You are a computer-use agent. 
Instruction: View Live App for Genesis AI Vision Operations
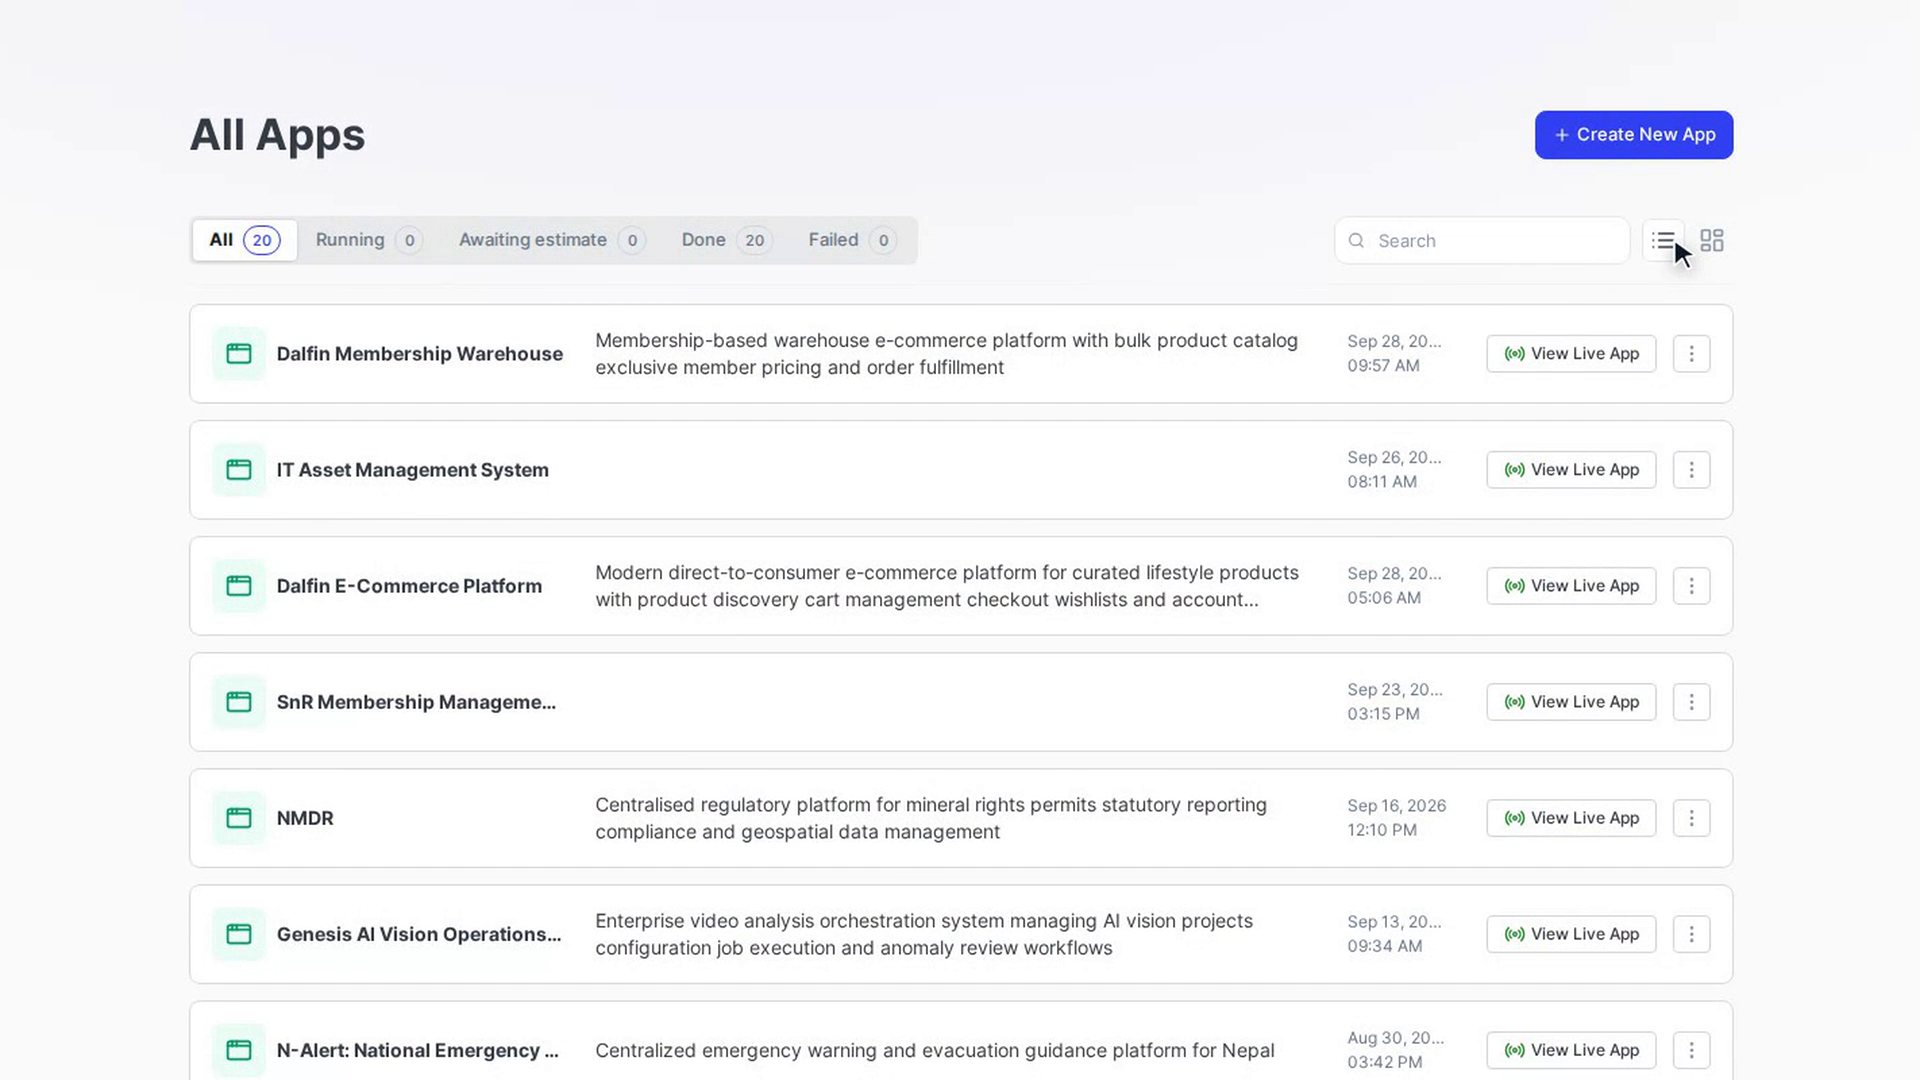point(1571,934)
